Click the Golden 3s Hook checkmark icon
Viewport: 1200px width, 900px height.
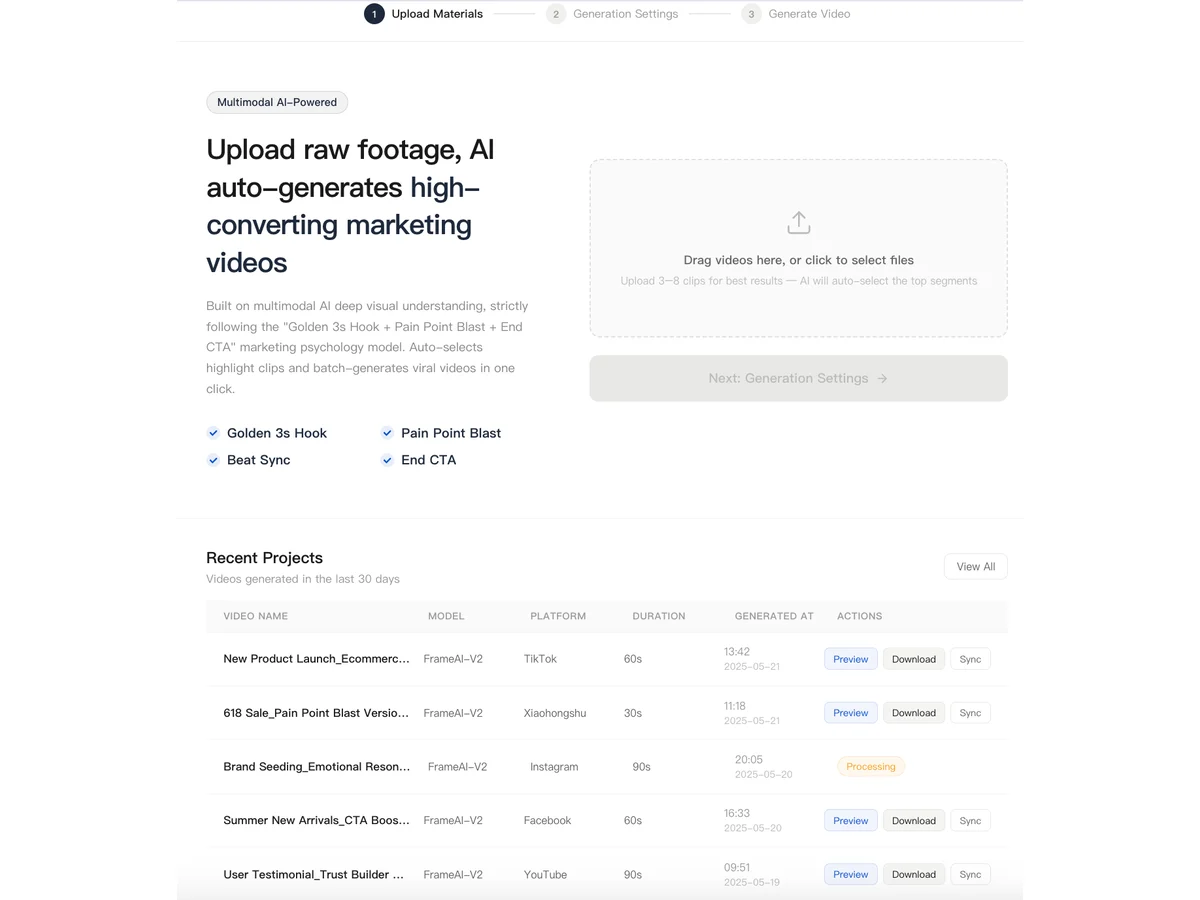click(x=213, y=433)
